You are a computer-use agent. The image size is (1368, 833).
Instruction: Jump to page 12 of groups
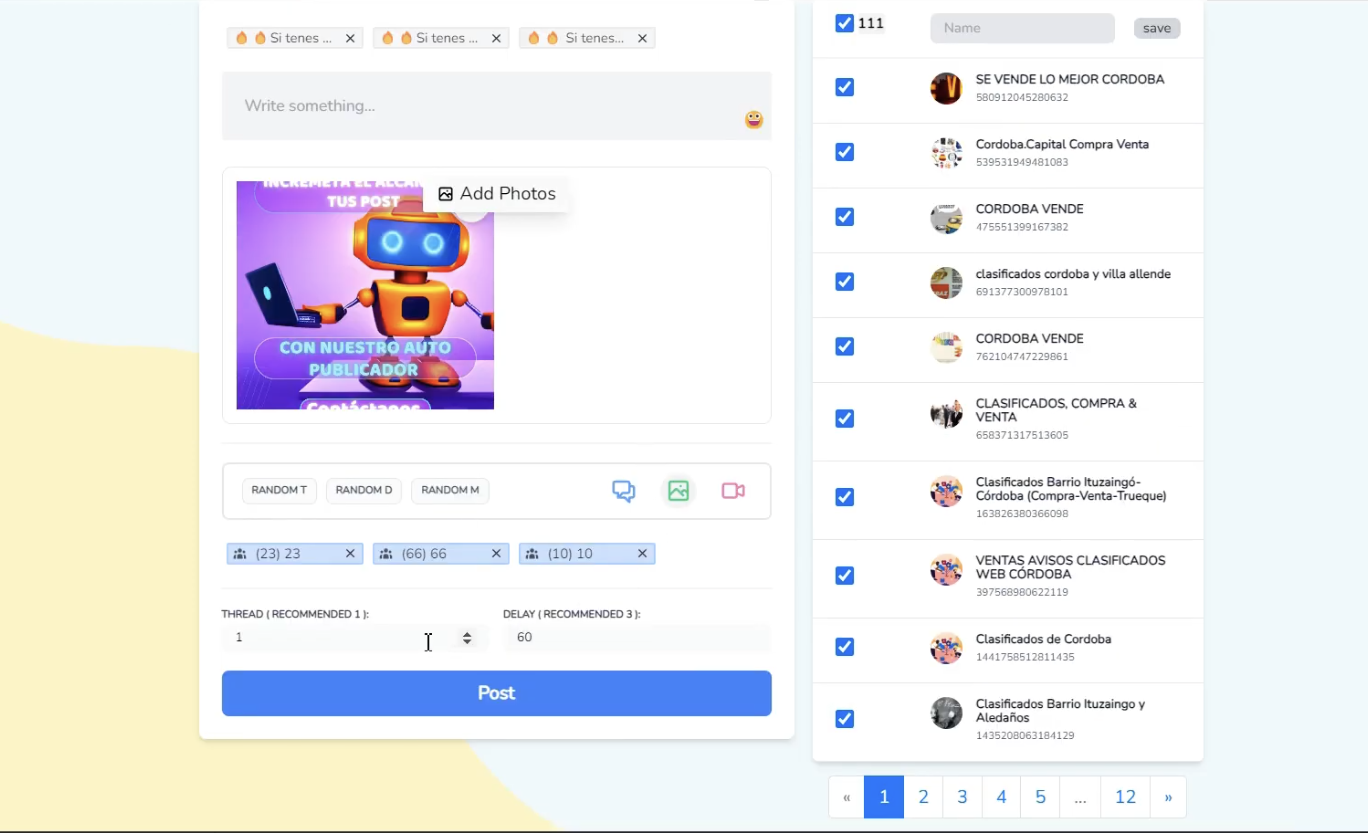(x=1125, y=797)
